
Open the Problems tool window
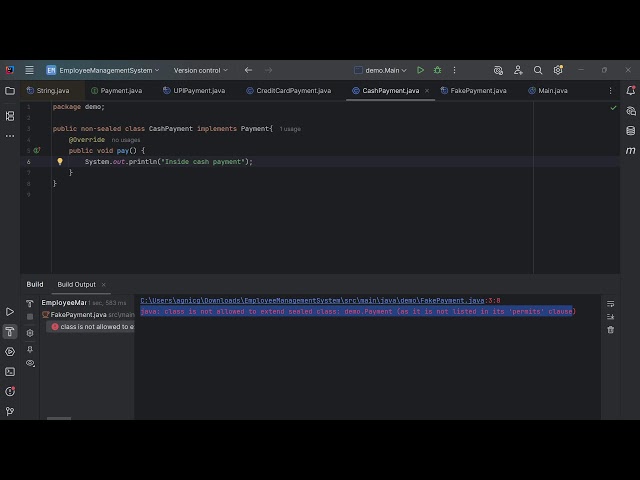pos(10,391)
